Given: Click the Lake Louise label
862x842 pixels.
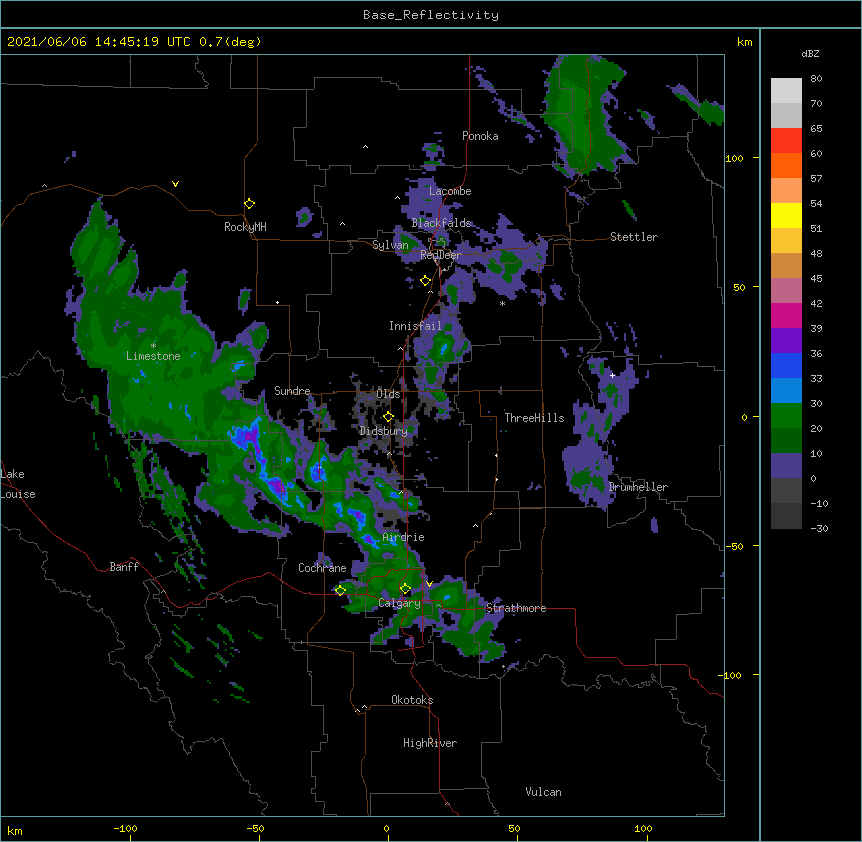Looking at the screenshot, I should point(18,484).
